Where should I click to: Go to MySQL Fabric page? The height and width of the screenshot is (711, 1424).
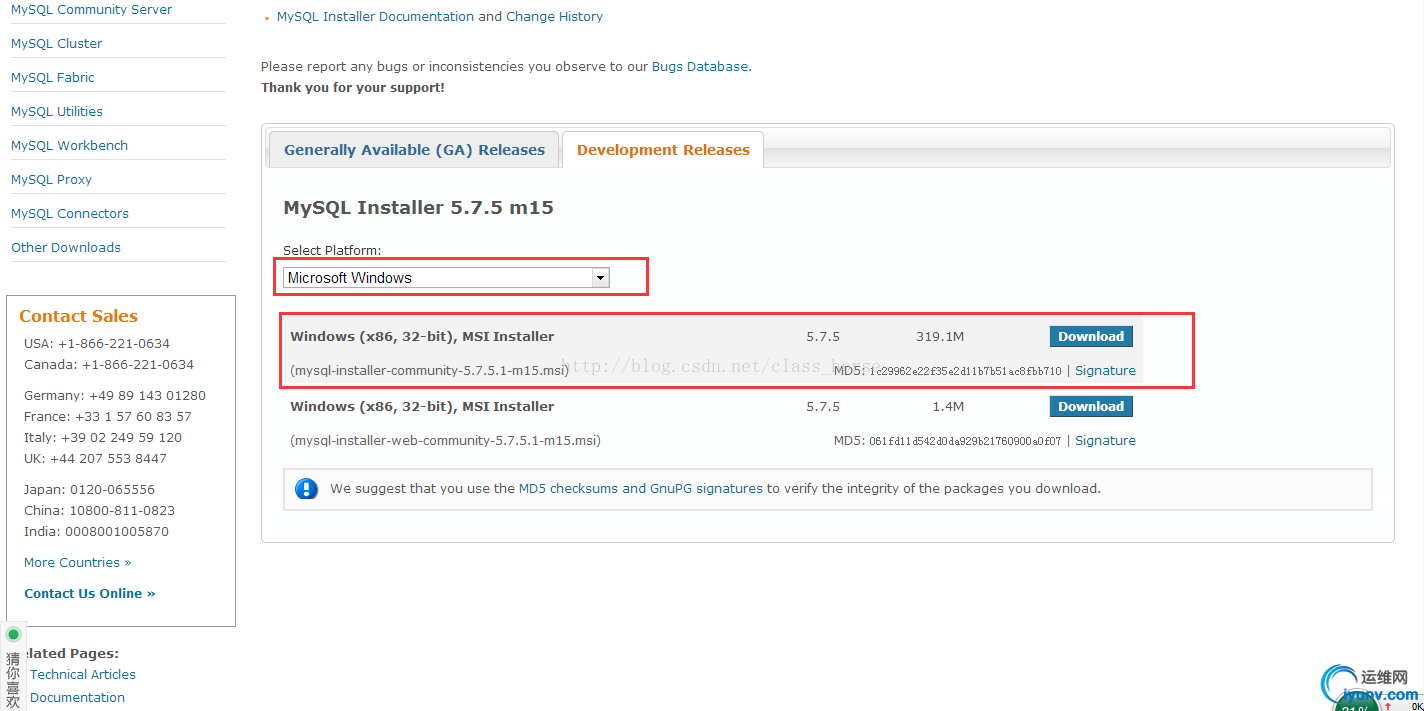[53, 78]
